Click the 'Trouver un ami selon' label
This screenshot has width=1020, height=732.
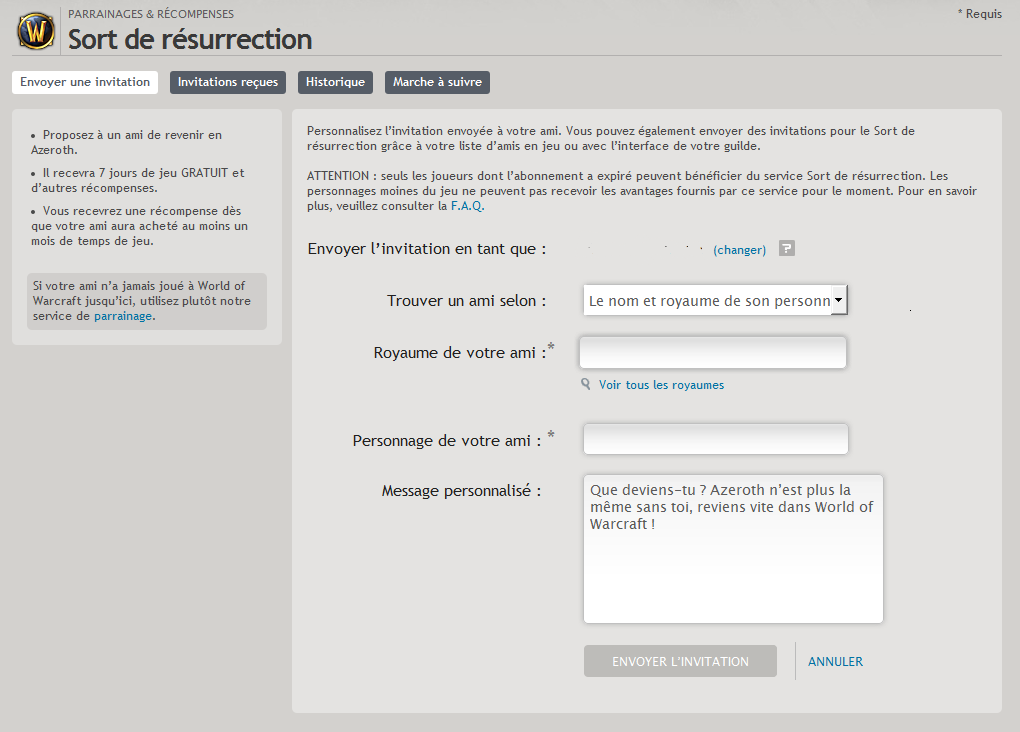(x=466, y=301)
